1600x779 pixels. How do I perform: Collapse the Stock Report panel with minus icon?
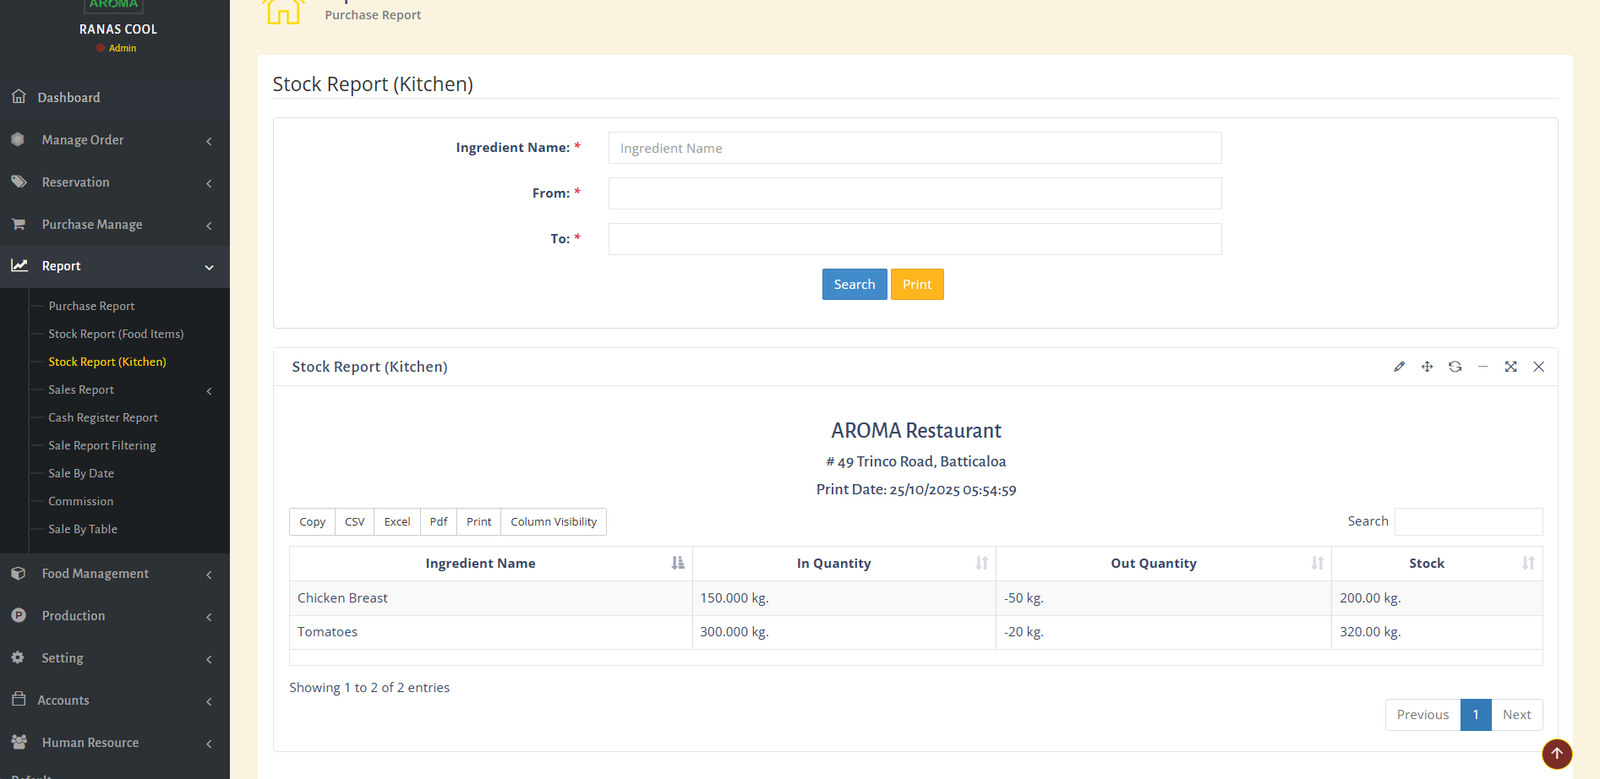1483,367
